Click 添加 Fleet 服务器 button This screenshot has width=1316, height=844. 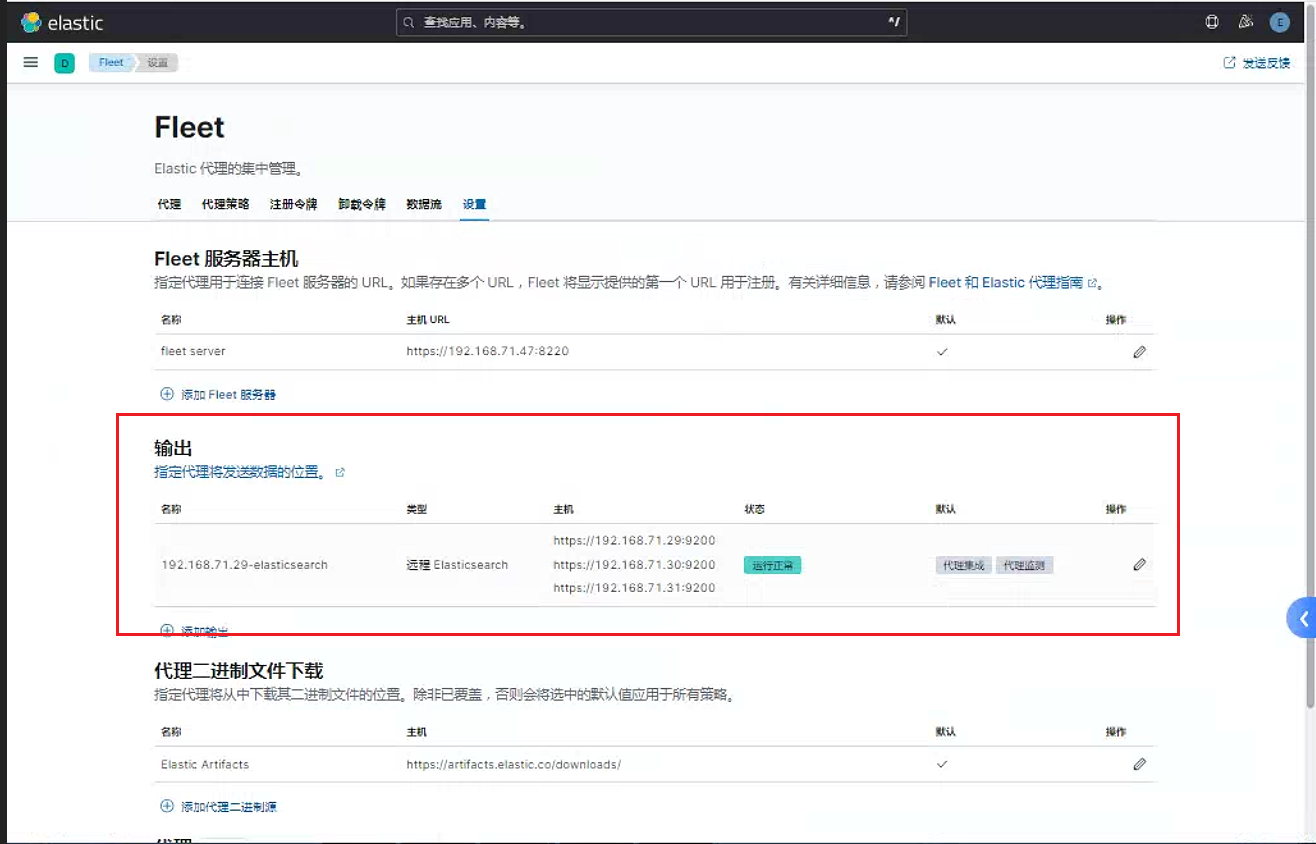point(218,394)
